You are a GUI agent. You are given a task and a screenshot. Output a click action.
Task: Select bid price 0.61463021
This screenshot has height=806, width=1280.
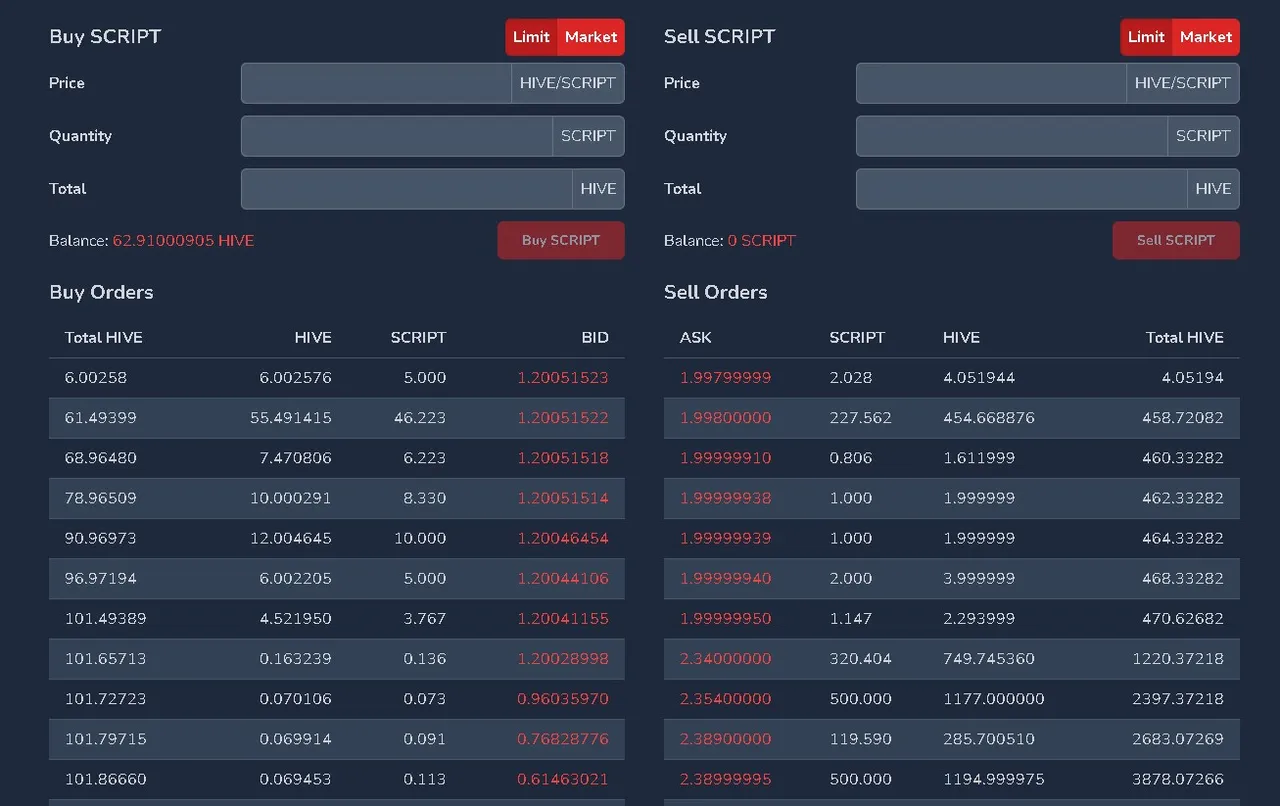pos(563,779)
